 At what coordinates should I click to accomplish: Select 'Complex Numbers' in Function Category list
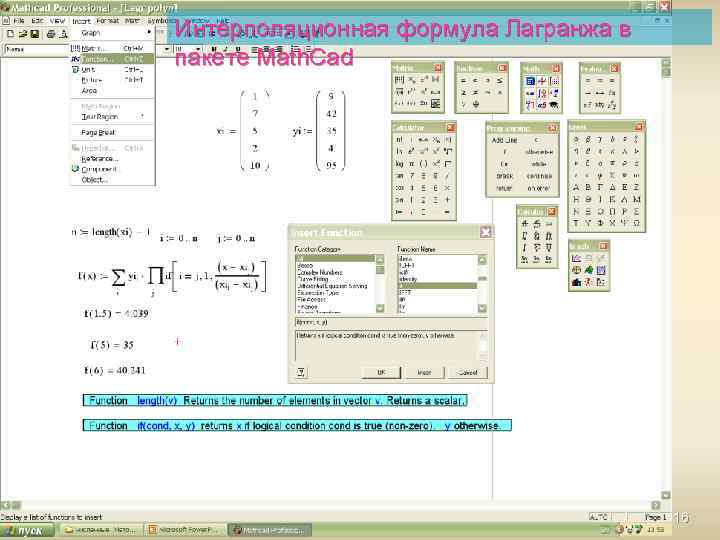tap(320, 272)
